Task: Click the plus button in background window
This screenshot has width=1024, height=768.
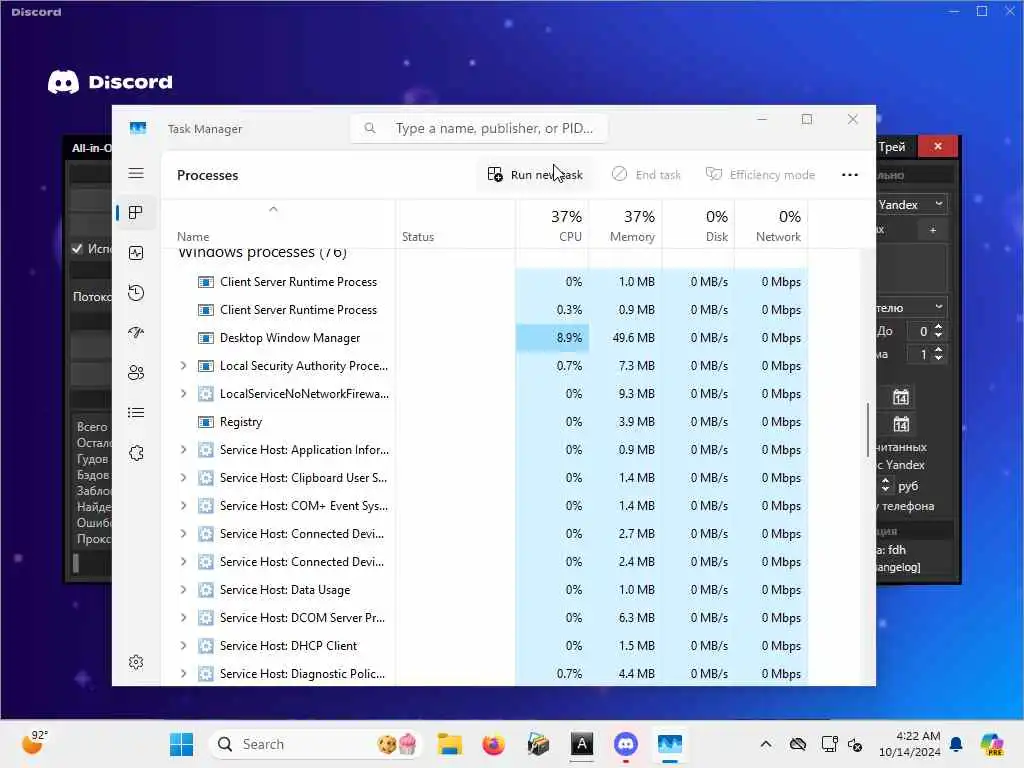Action: 933,230
